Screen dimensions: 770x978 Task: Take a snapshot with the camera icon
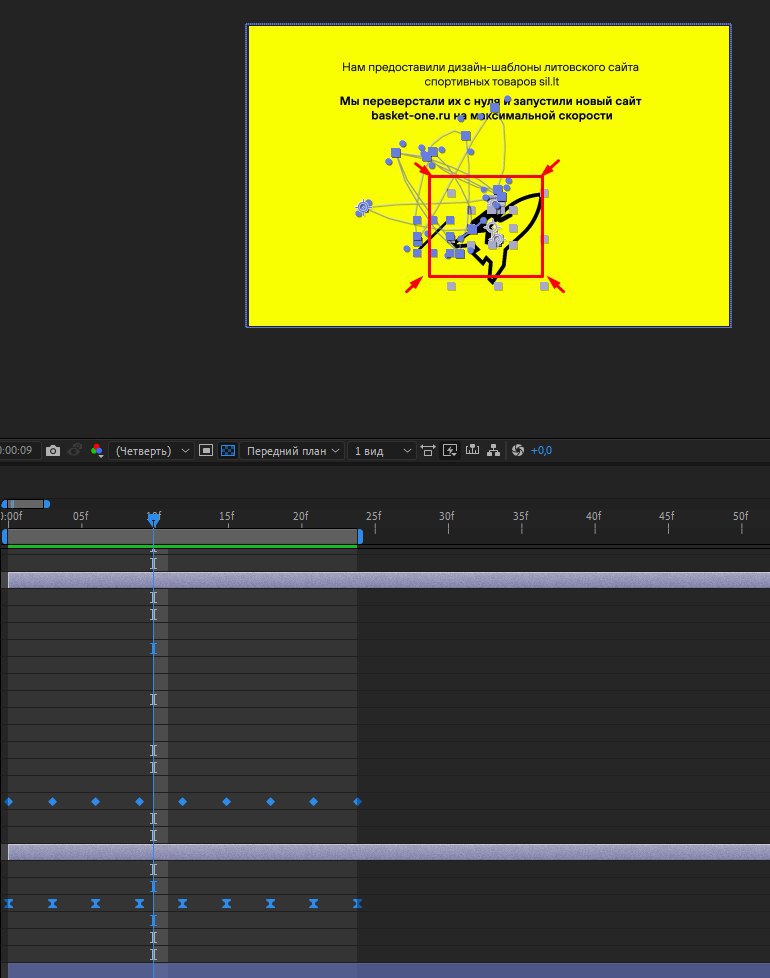[53, 450]
